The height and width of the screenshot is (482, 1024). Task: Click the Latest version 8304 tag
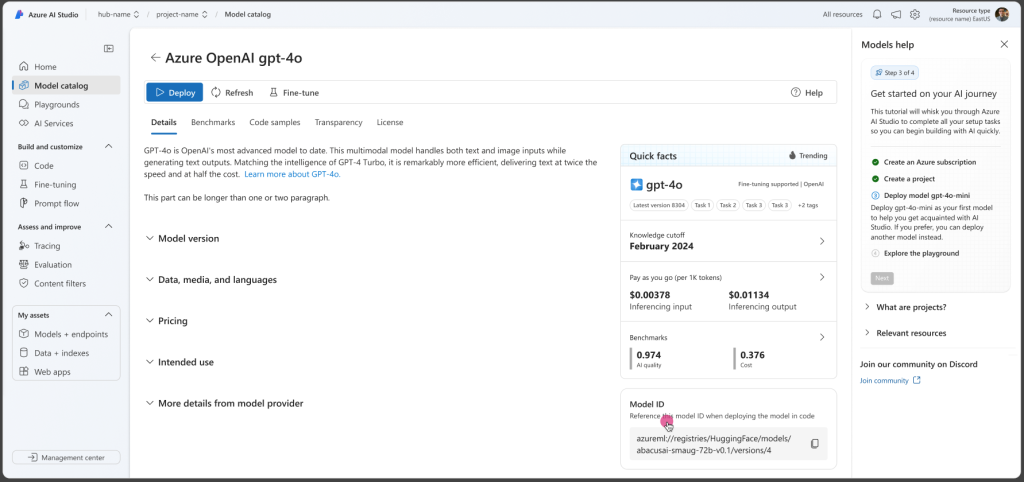(659, 205)
